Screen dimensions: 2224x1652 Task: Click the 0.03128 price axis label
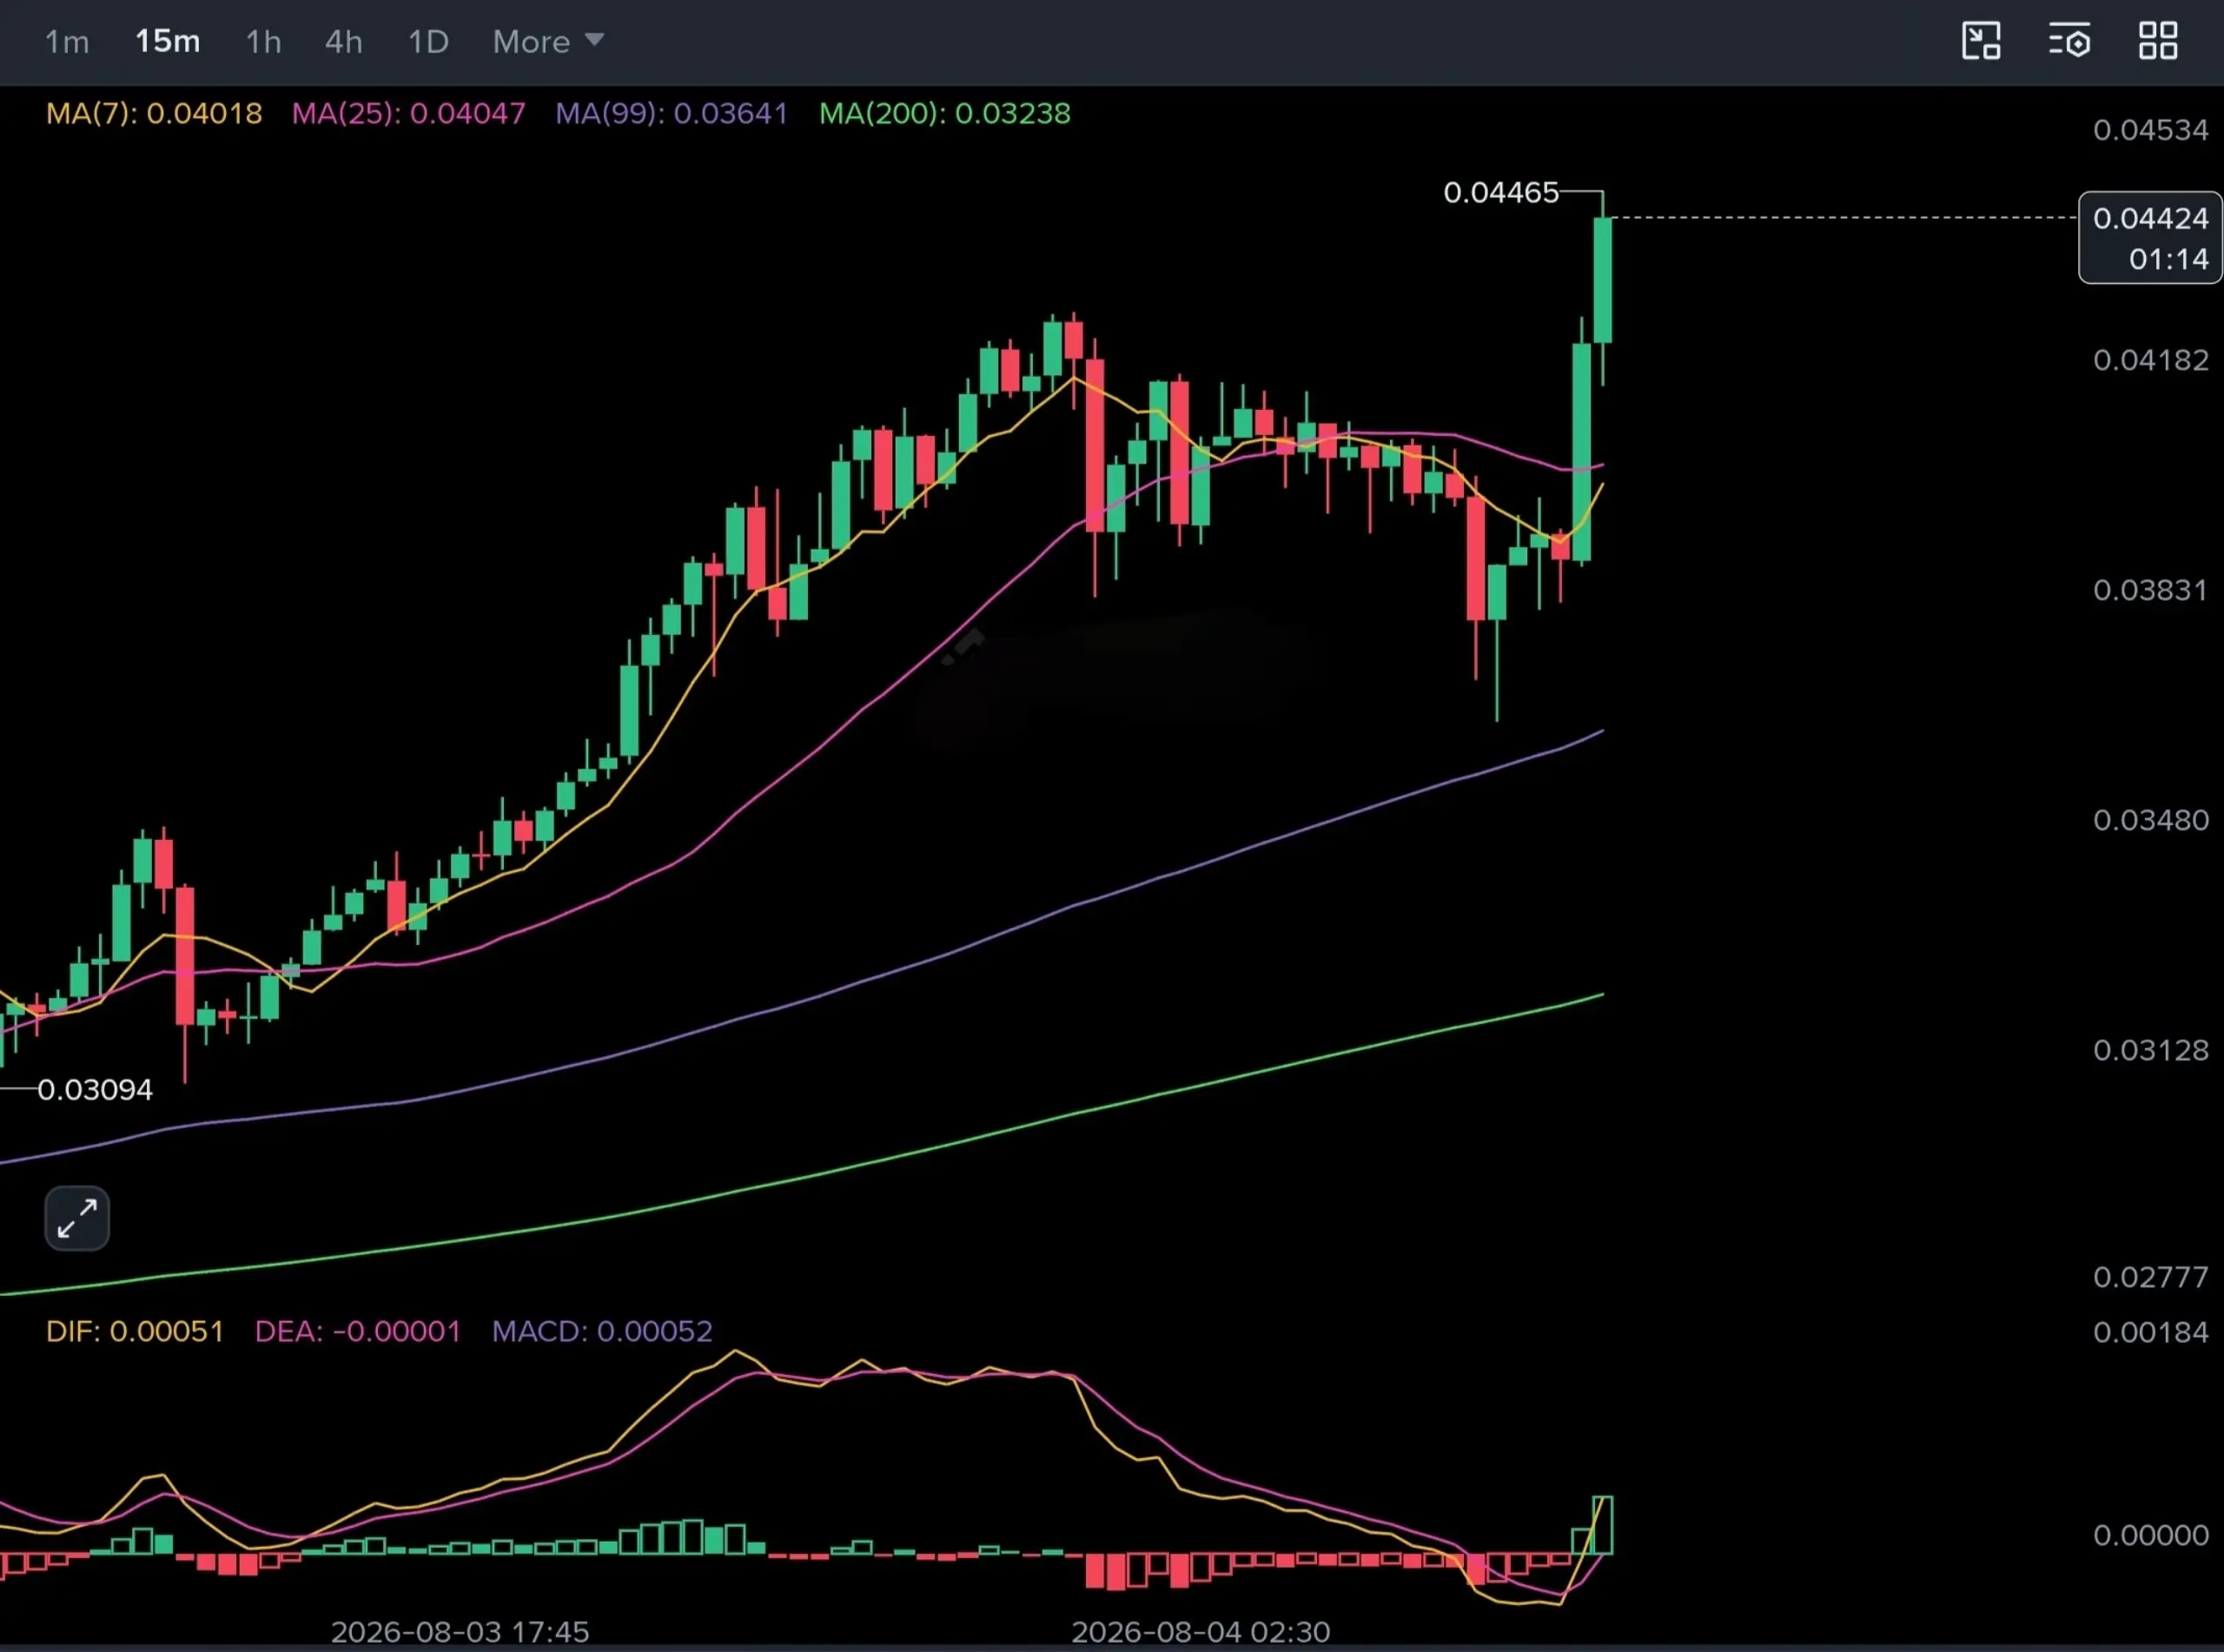click(2151, 1050)
